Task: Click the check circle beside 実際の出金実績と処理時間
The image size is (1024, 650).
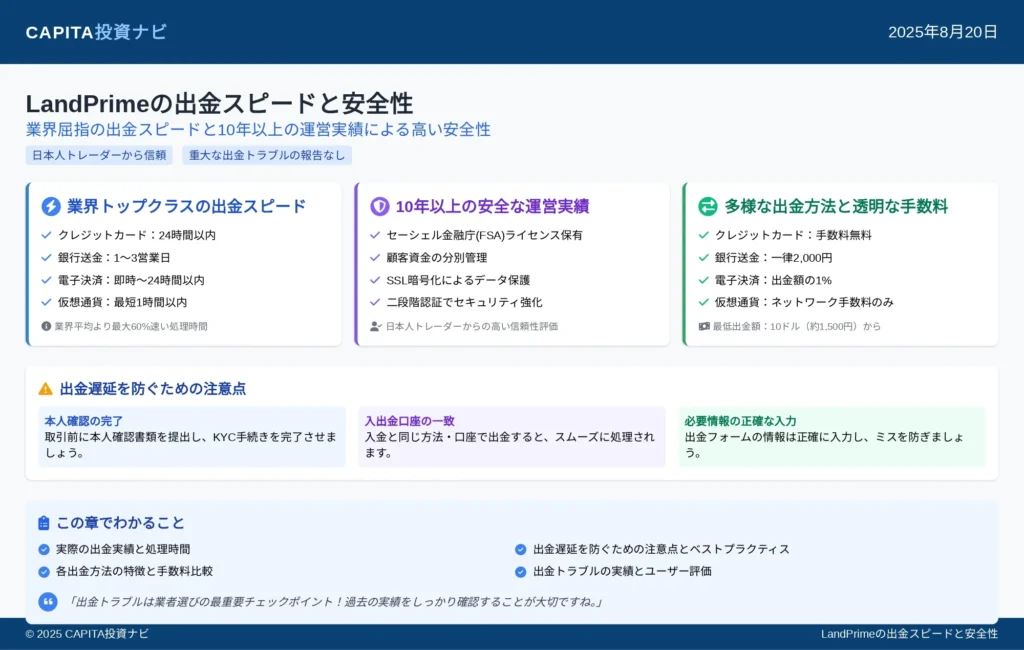Action: [x=44, y=549]
